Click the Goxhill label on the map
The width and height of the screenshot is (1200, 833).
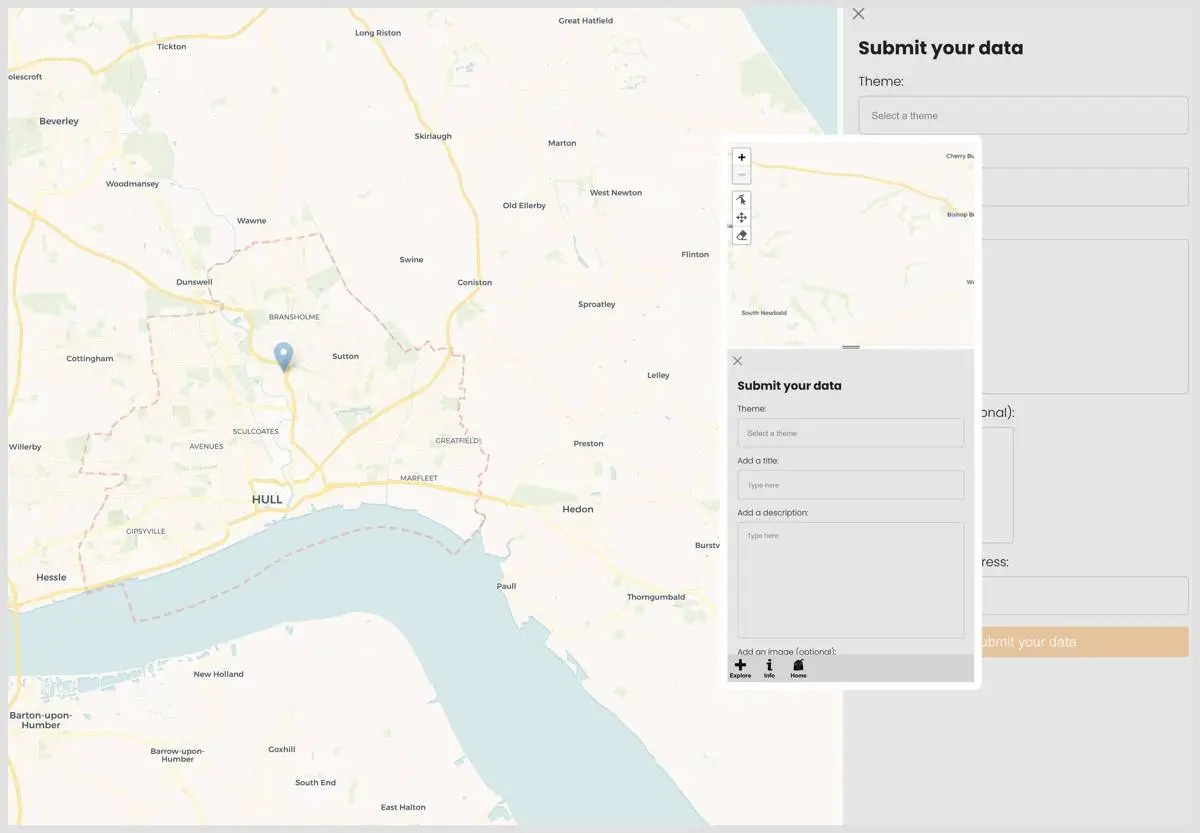click(282, 749)
